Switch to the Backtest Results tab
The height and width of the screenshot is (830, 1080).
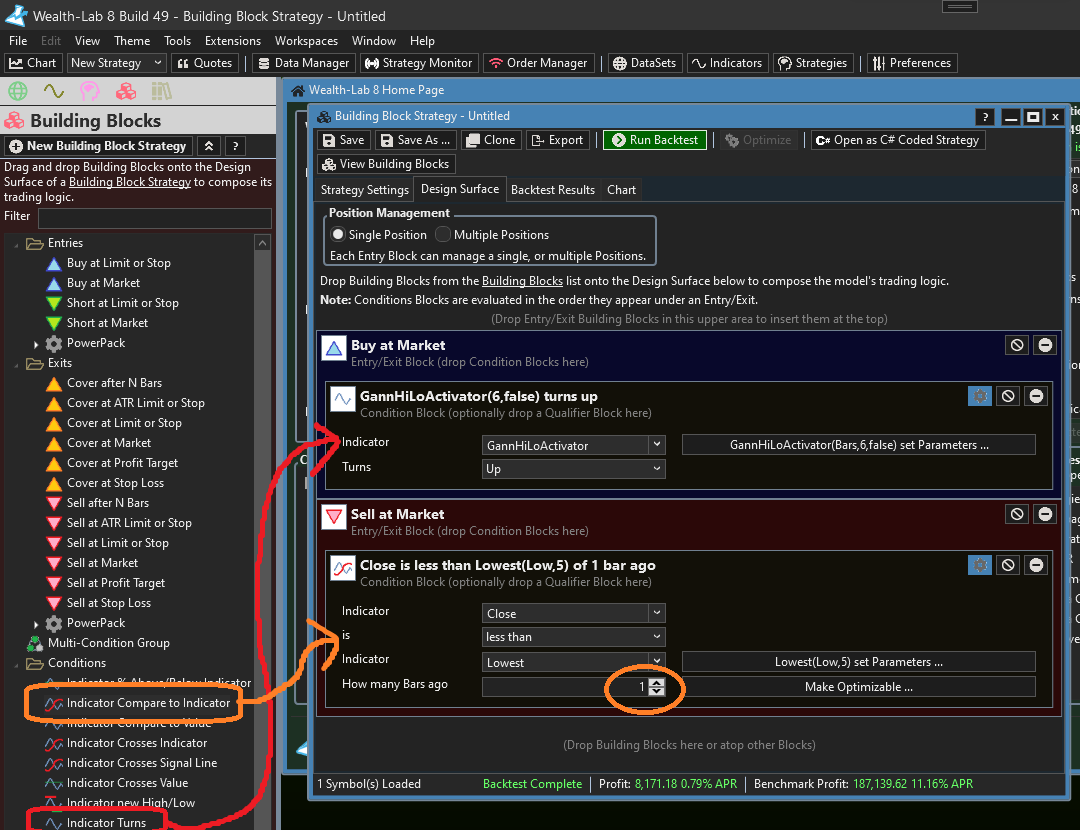tap(552, 190)
